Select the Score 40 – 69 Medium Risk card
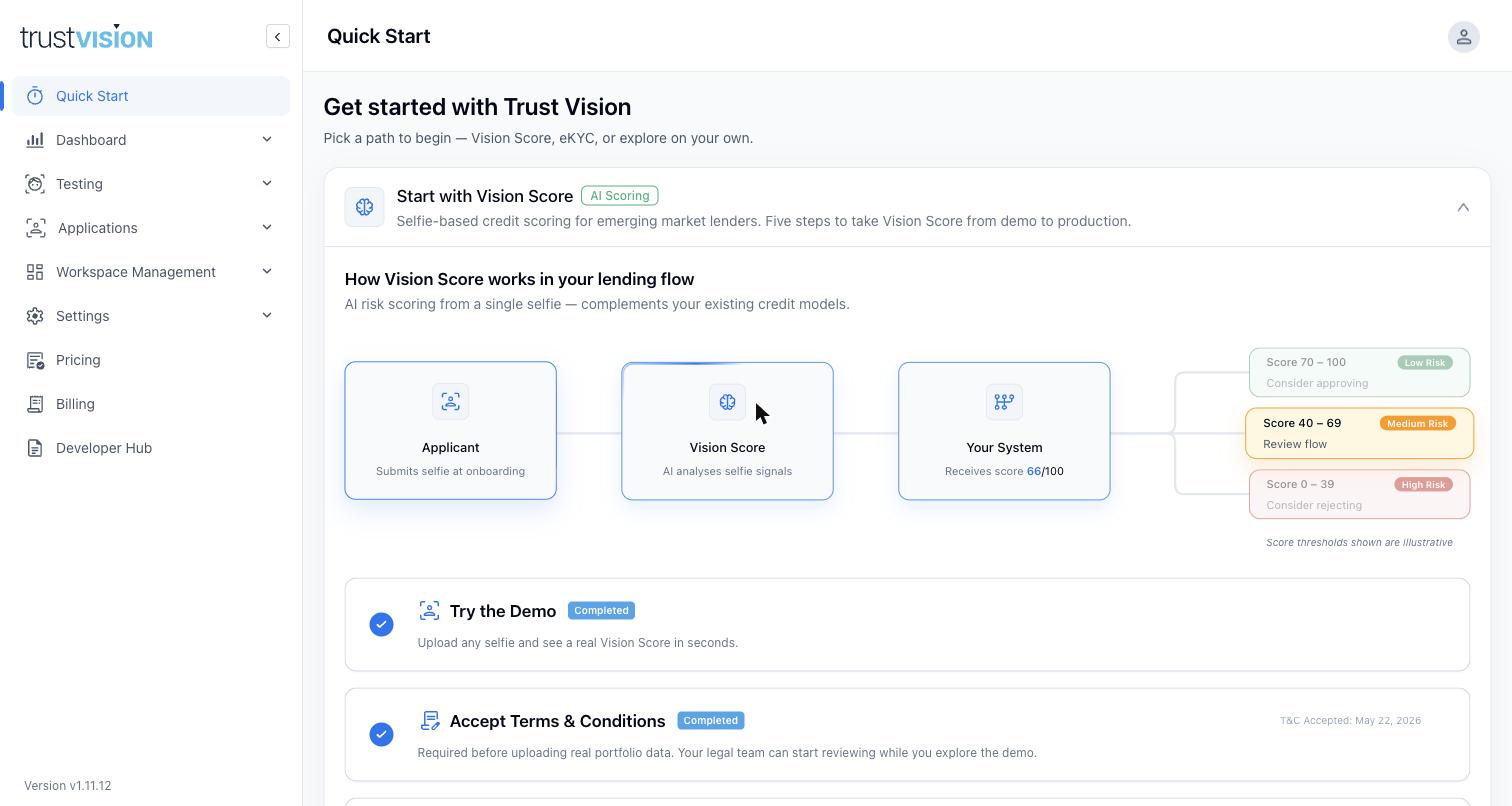Image resolution: width=1512 pixels, height=806 pixels. pyautogui.click(x=1360, y=433)
